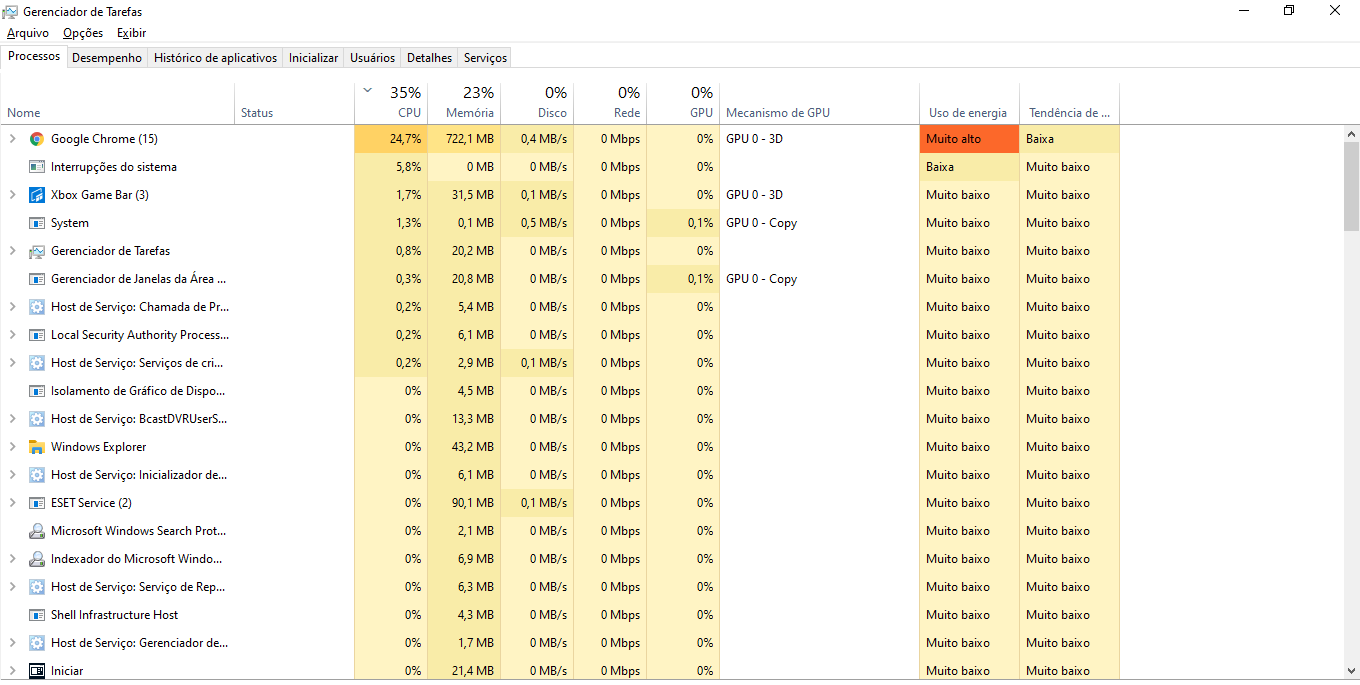Sort by Mecanismo de GPU column header
Screen dimensions: 1360x685
click(819, 103)
